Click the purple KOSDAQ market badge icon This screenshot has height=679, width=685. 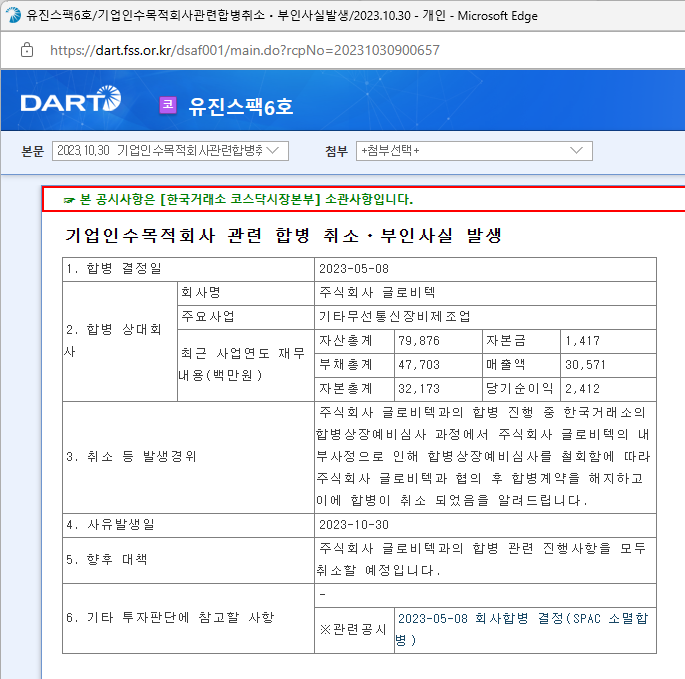(x=168, y=105)
